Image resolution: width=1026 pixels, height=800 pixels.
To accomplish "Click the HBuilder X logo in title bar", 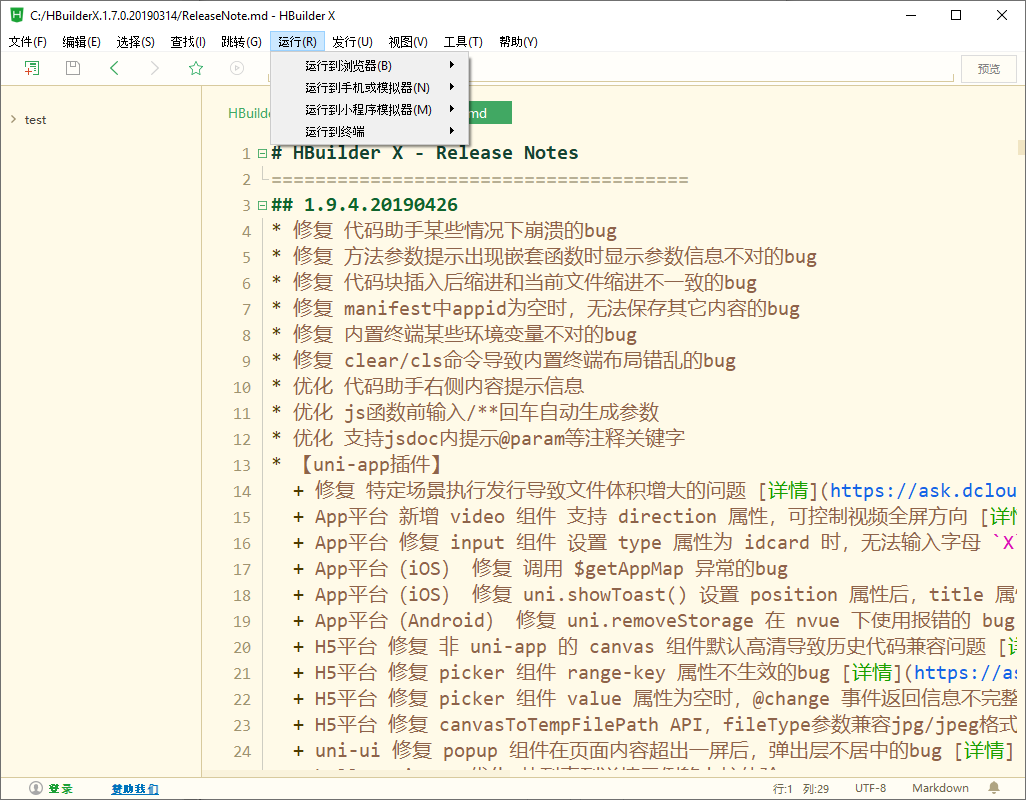I will 16,14.
